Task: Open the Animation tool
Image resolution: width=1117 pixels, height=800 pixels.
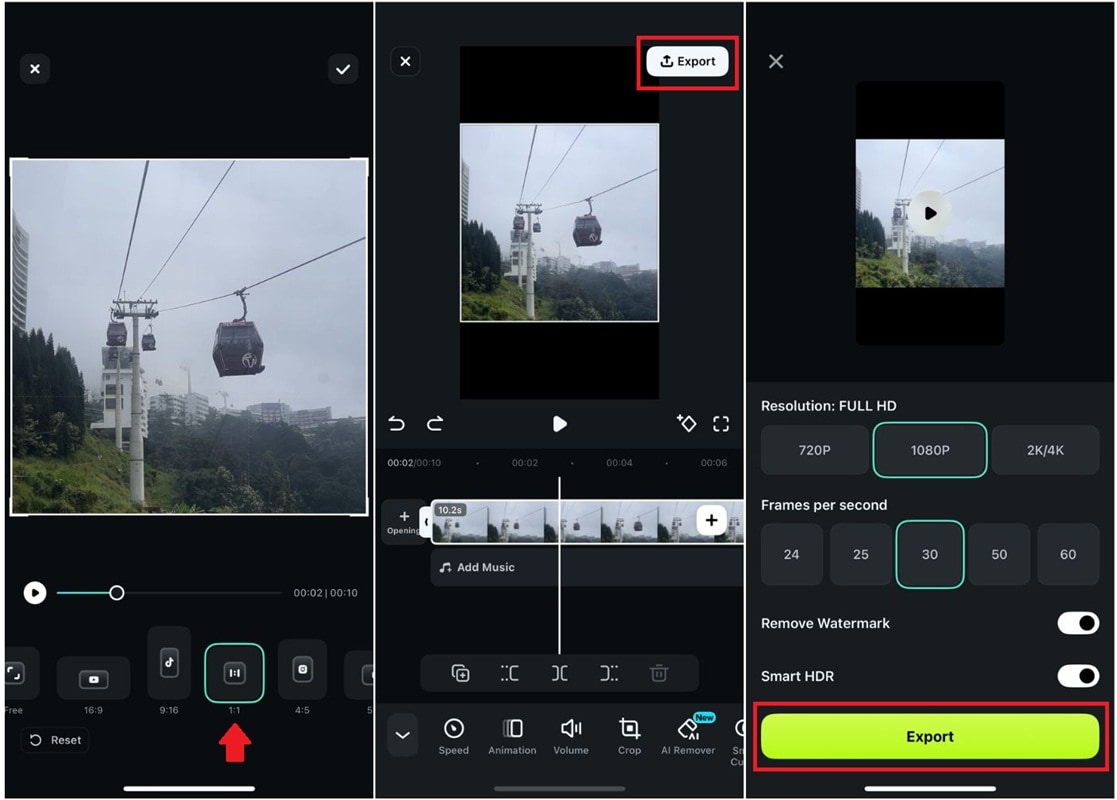Action: point(512,737)
